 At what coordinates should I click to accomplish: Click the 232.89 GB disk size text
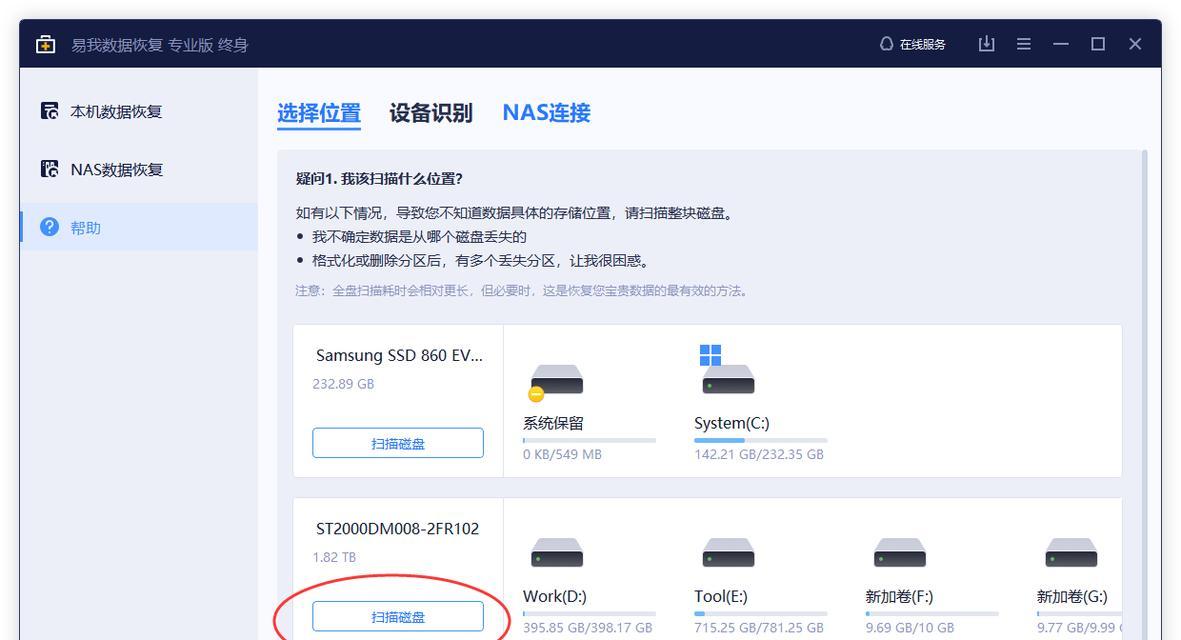click(343, 384)
